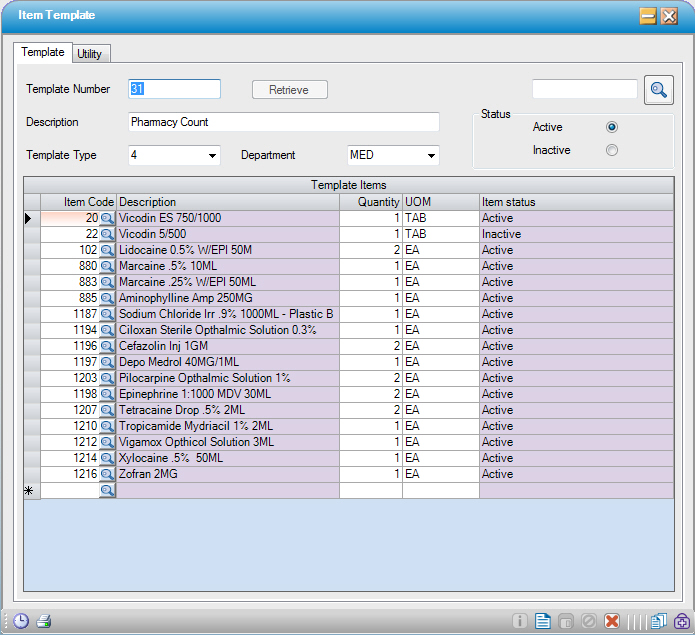The height and width of the screenshot is (635, 695).
Task: Click lookup icon in the empty new row
Action: point(107,490)
